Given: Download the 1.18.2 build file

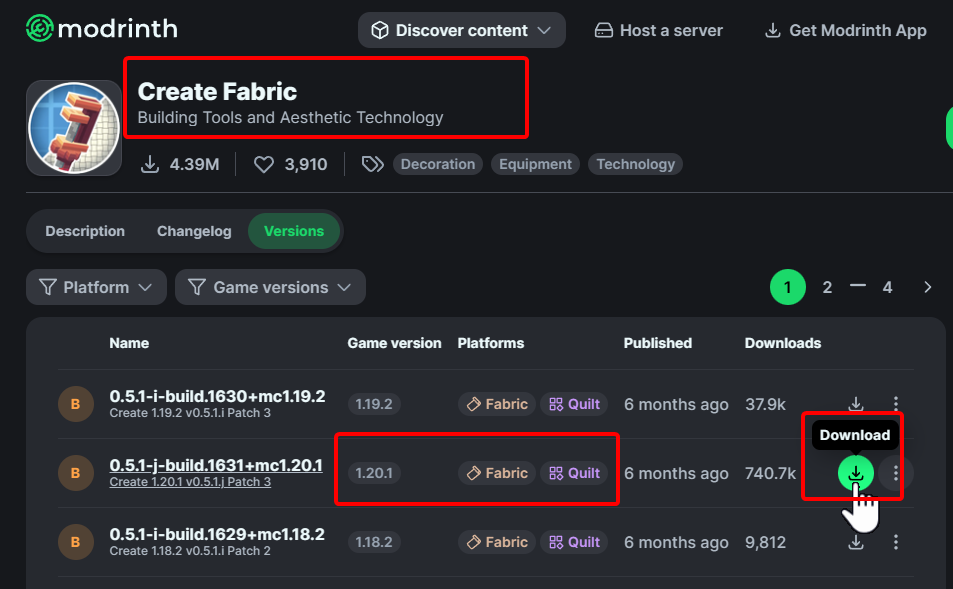Looking at the screenshot, I should click(856, 542).
